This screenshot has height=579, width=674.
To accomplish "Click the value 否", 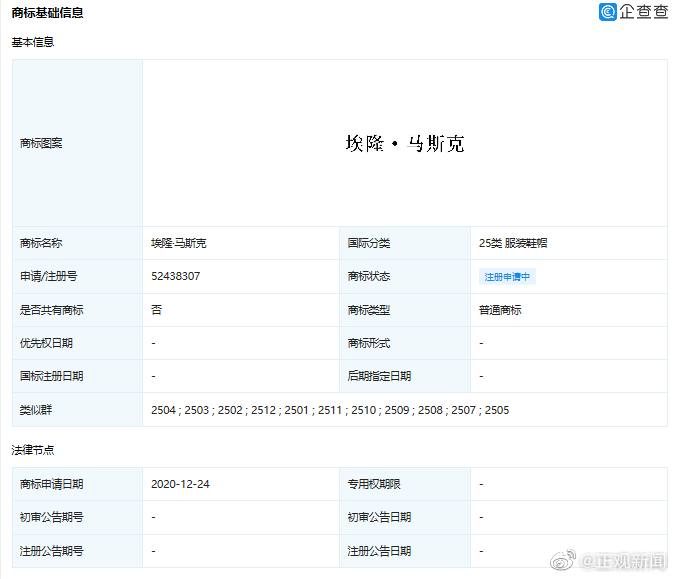I will coord(156,310).
